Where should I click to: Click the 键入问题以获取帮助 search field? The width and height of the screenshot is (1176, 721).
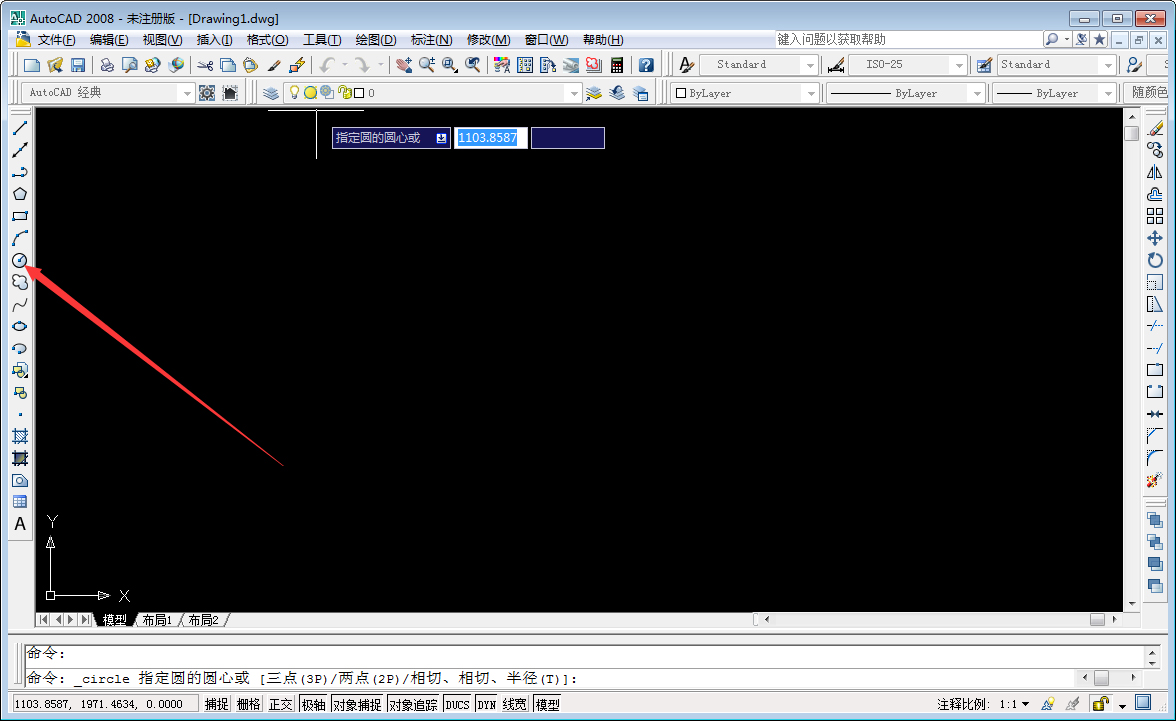[908, 39]
